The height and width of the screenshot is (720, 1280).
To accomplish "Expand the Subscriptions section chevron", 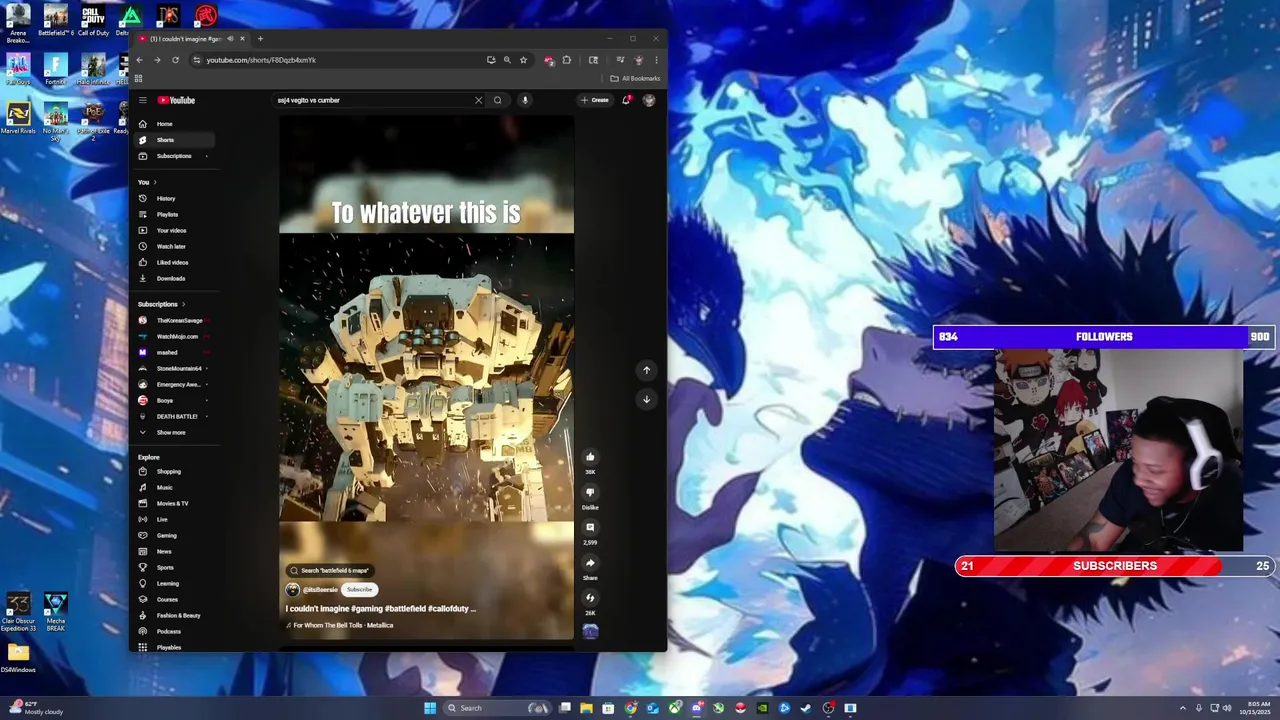I will click(x=183, y=304).
